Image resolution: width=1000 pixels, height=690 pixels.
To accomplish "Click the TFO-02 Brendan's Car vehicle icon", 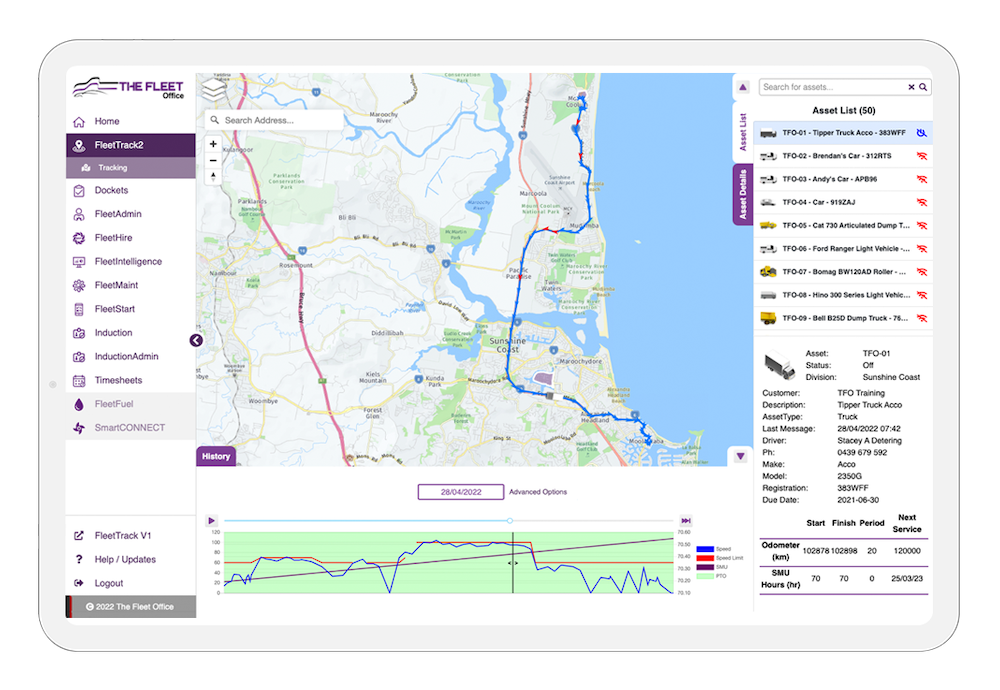I will [x=768, y=156].
